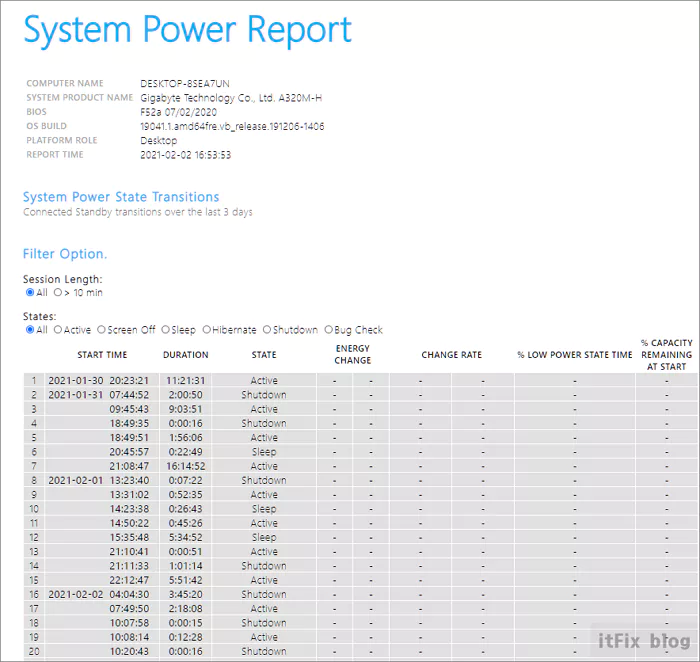Screen dimensions: 700x662
Task: Click duration 3:45:20 in row 16
Action: 186,595
